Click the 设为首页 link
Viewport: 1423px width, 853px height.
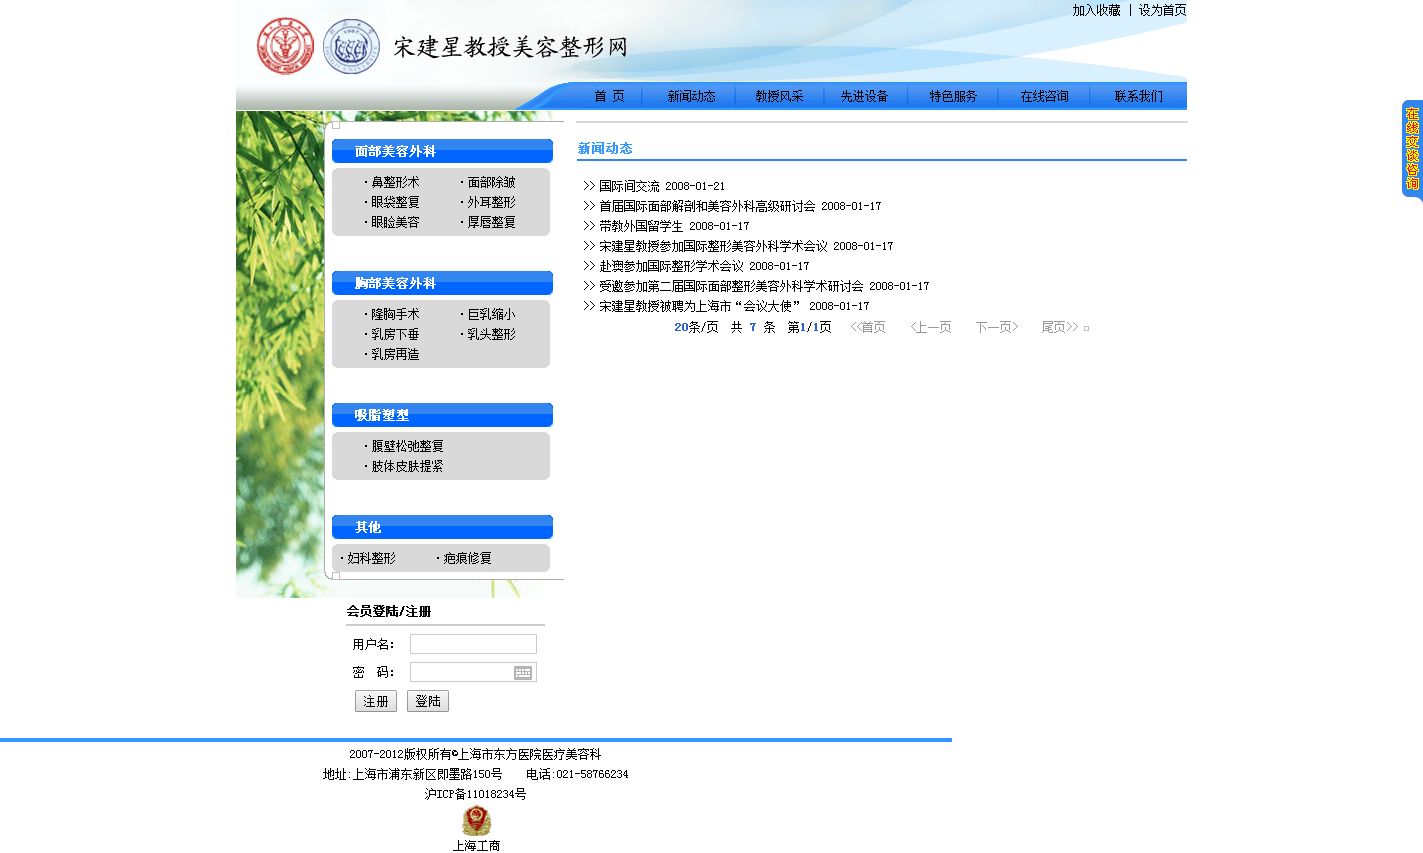[1162, 10]
